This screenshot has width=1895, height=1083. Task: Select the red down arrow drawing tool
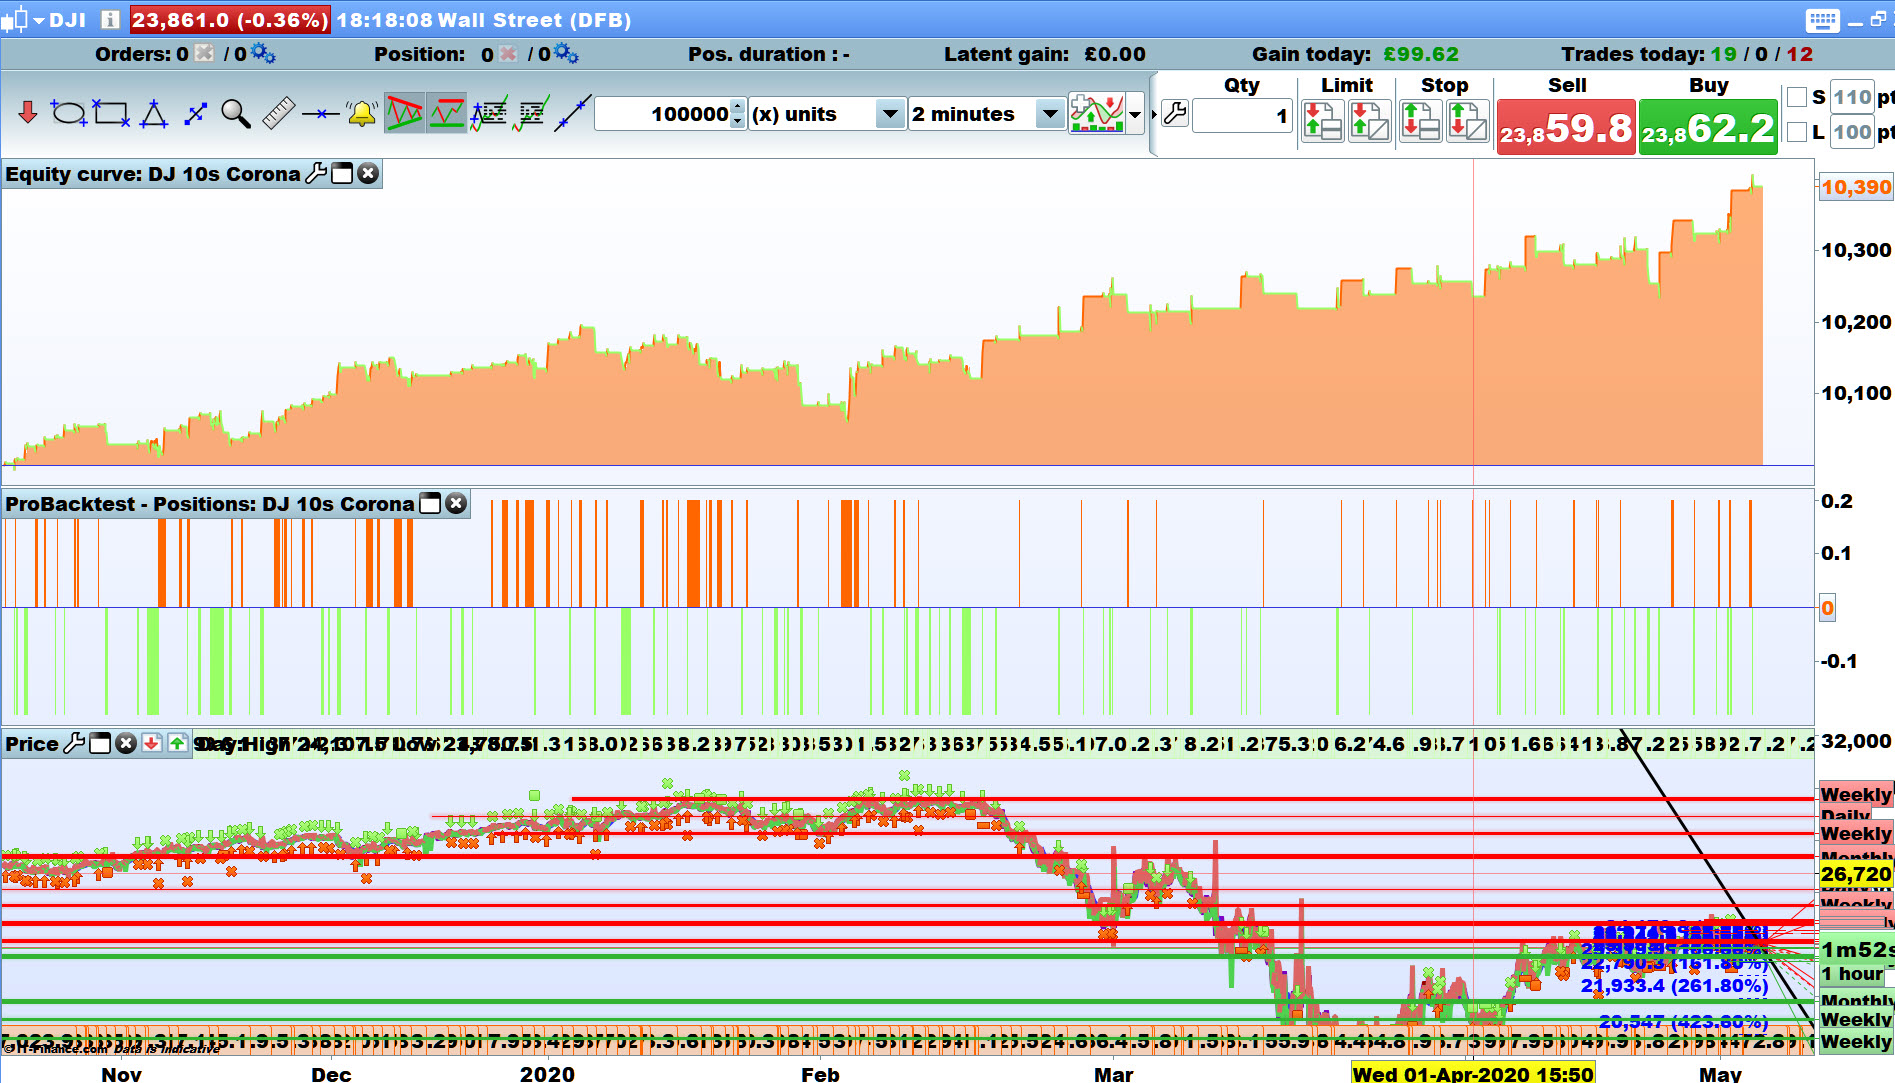pos(28,113)
